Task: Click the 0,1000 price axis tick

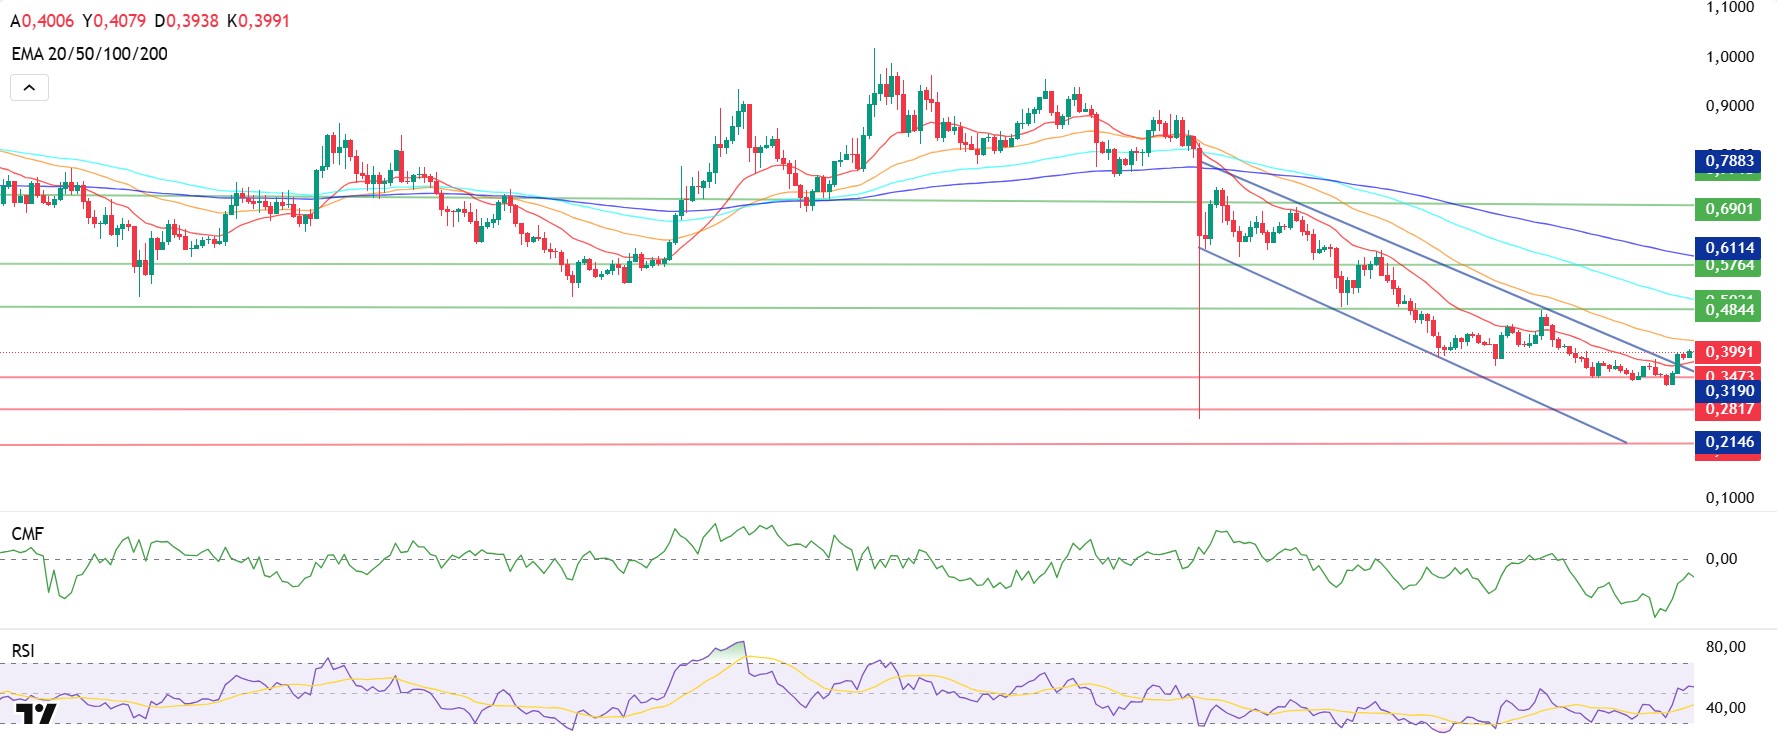Action: (1729, 498)
